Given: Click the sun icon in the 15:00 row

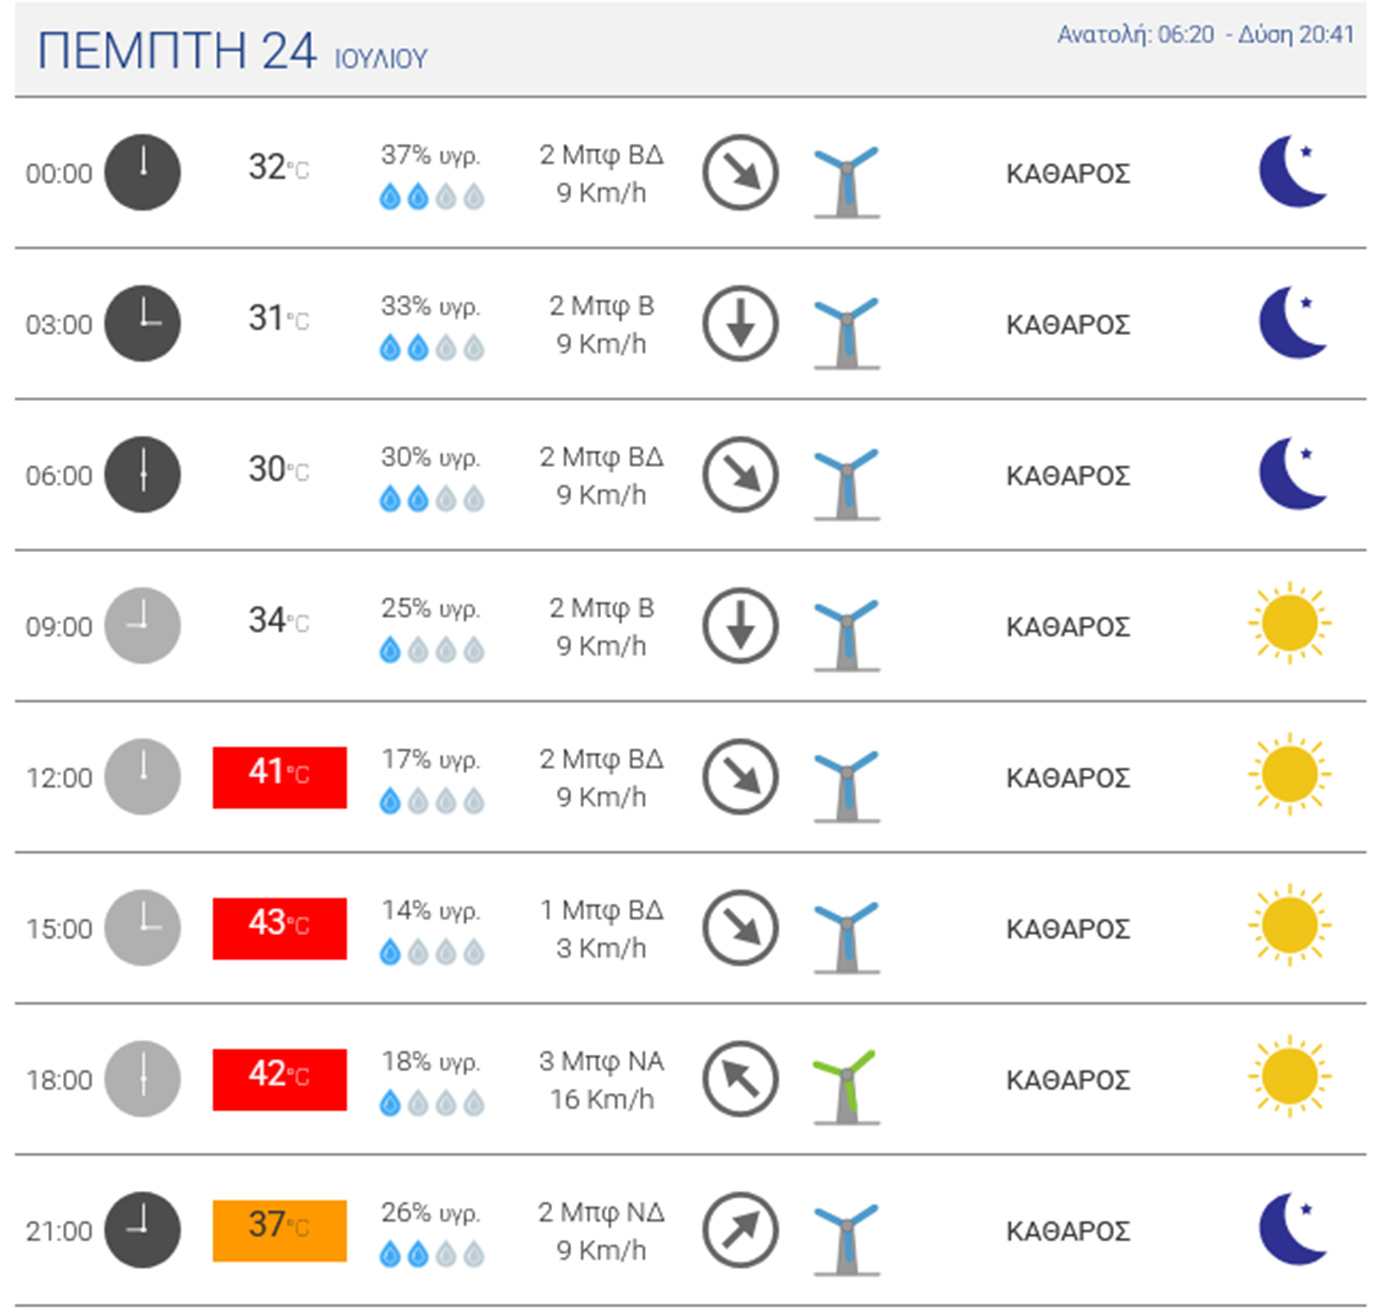Looking at the screenshot, I should point(1290,926).
